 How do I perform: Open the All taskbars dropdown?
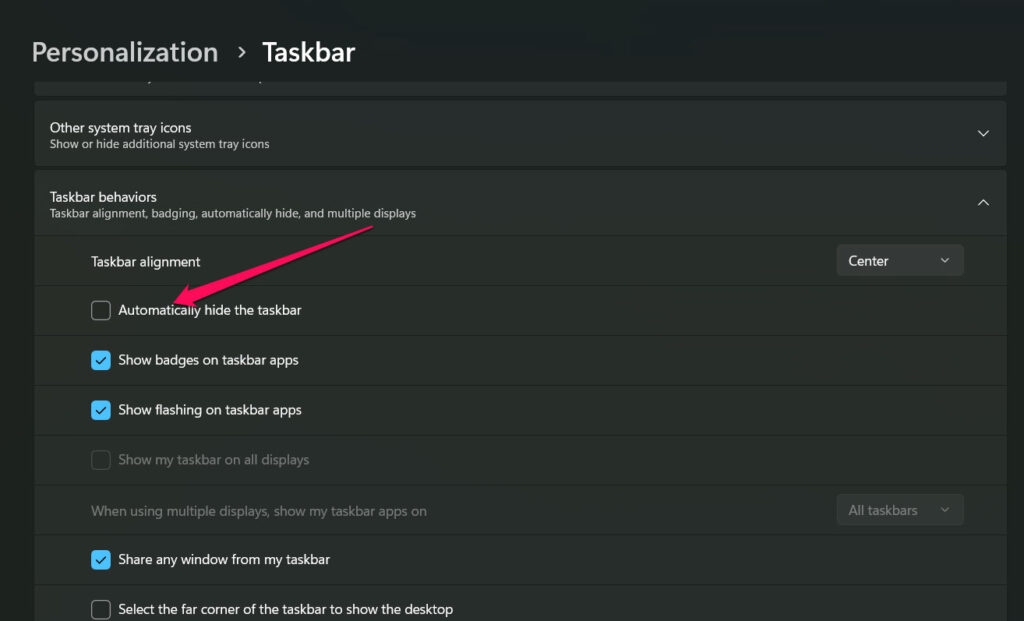899,510
